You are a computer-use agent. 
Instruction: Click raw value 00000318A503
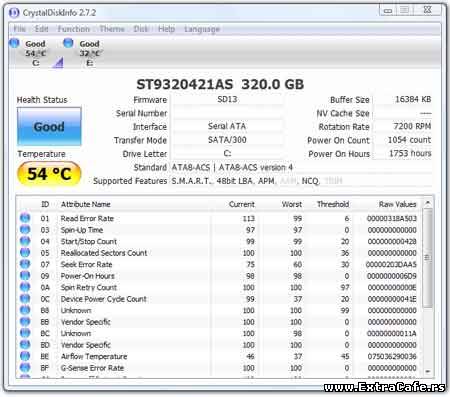[x=391, y=218]
